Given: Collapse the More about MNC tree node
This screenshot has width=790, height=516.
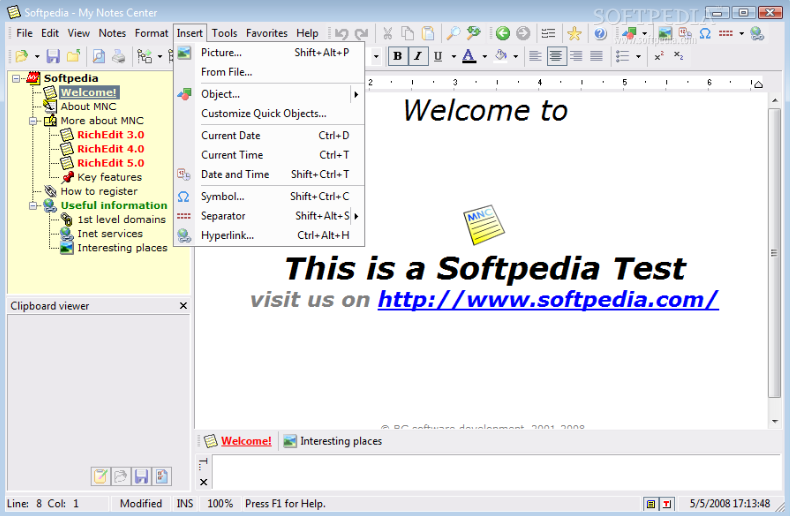Looking at the screenshot, I should 33,121.
